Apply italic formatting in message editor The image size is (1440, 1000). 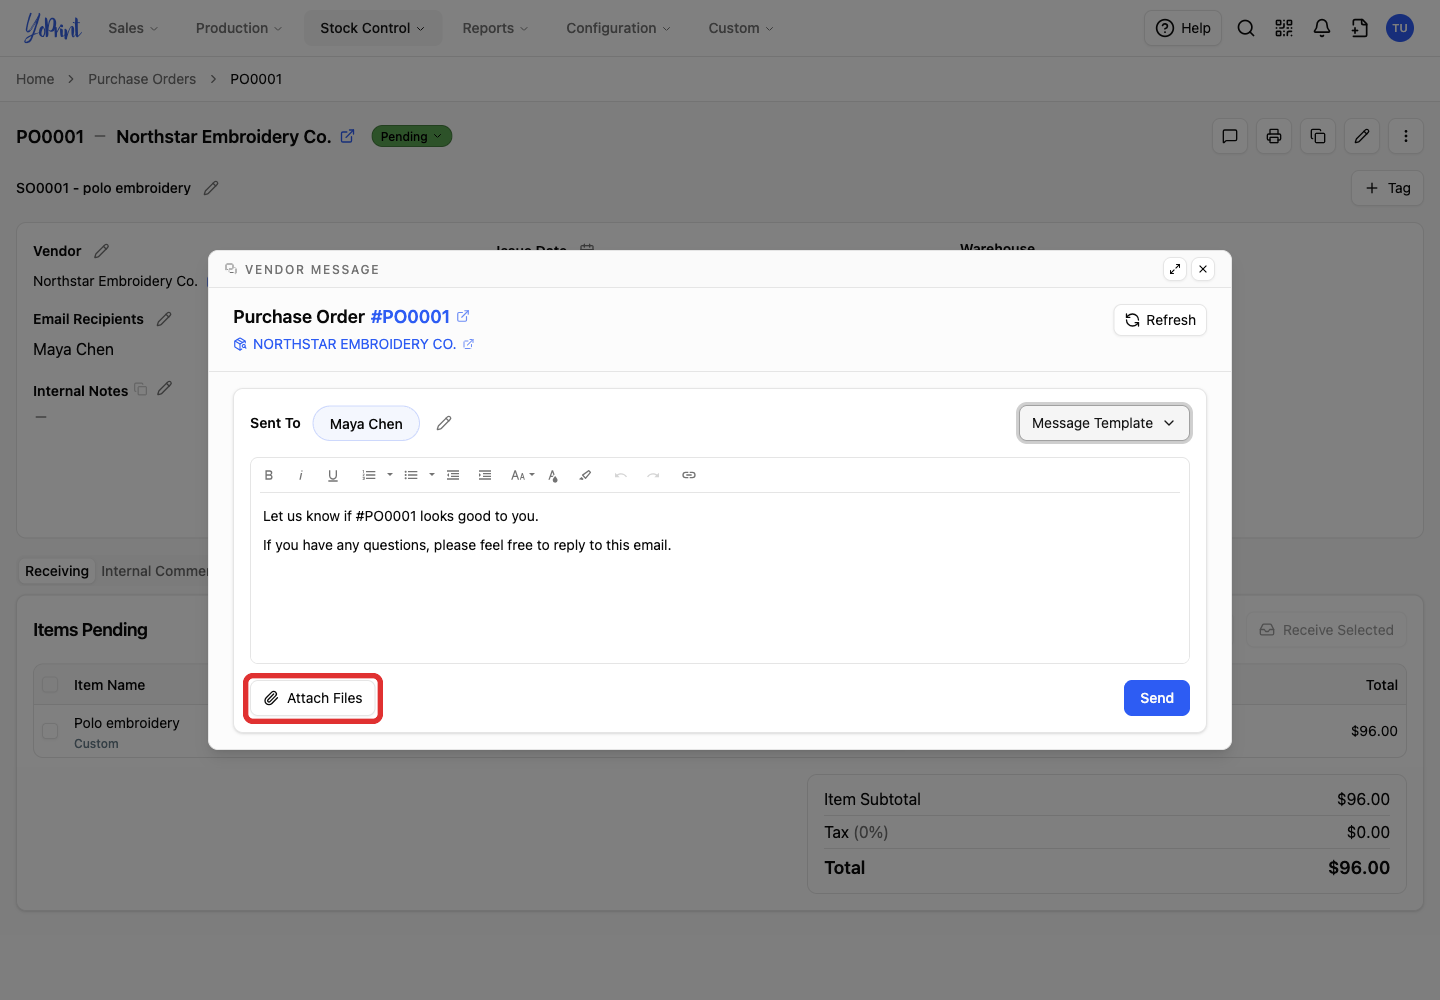point(301,475)
